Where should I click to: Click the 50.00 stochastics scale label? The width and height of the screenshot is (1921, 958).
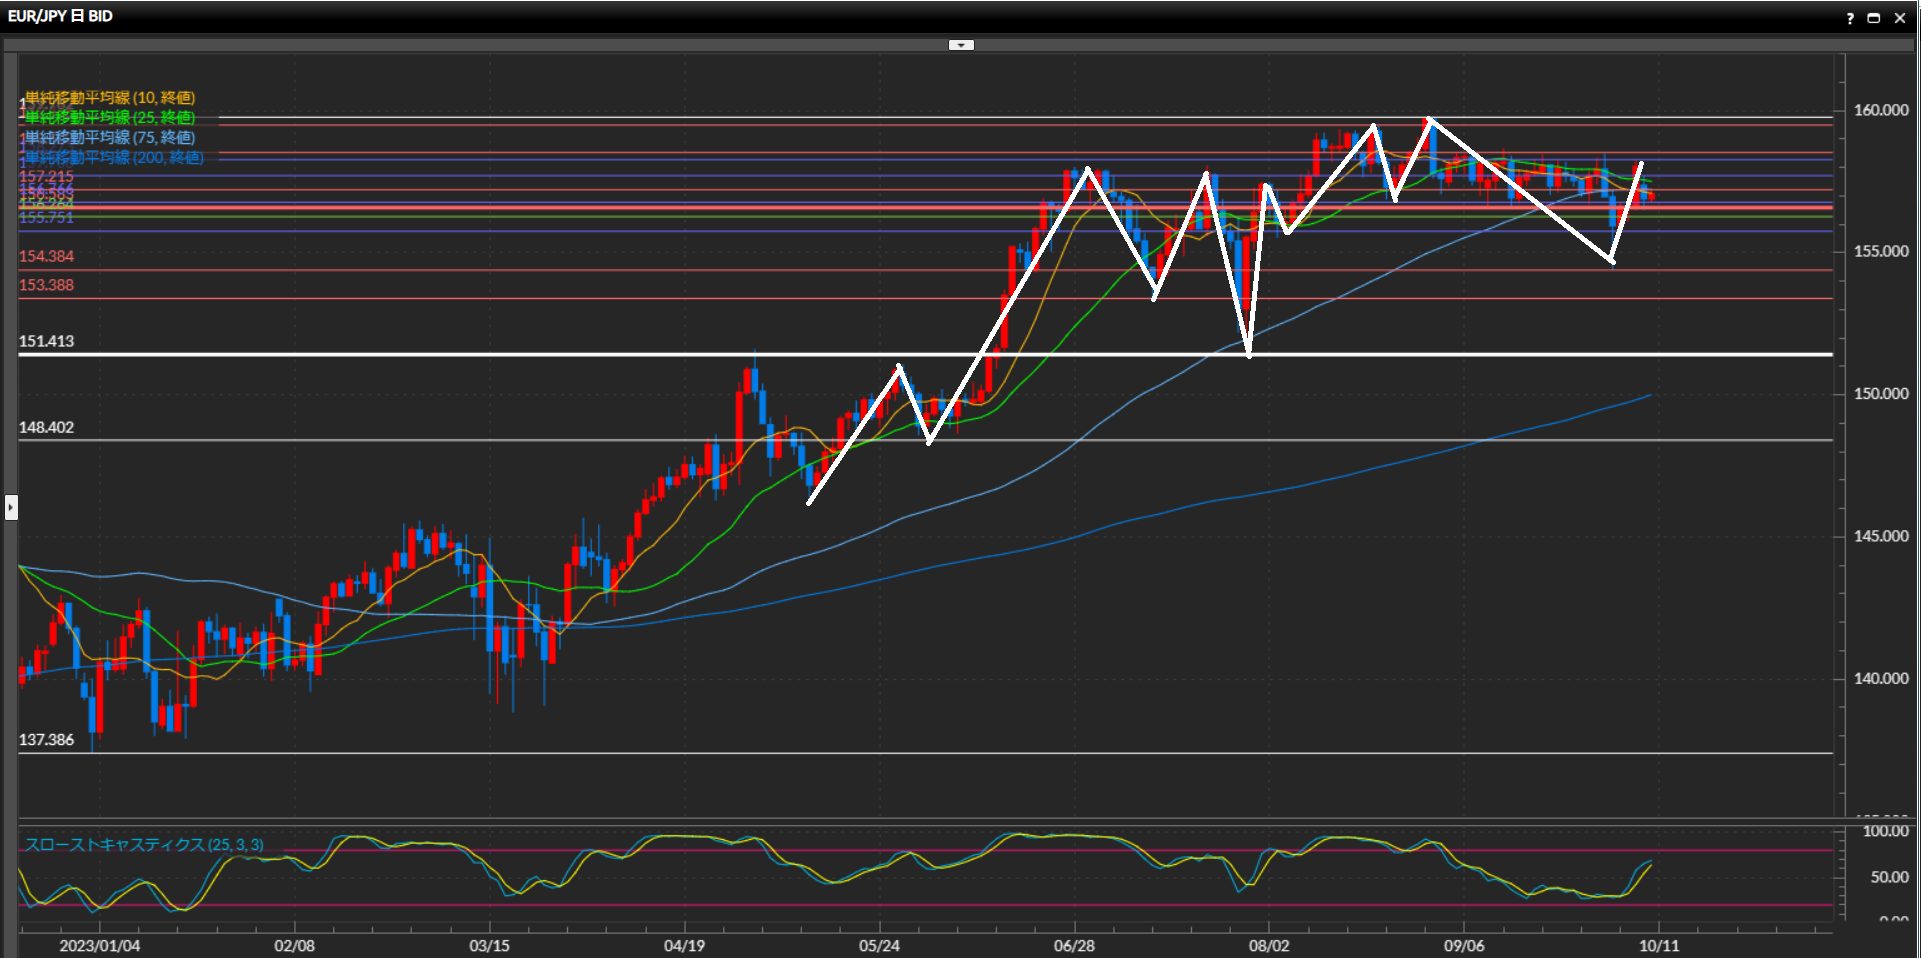pyautogui.click(x=1889, y=877)
